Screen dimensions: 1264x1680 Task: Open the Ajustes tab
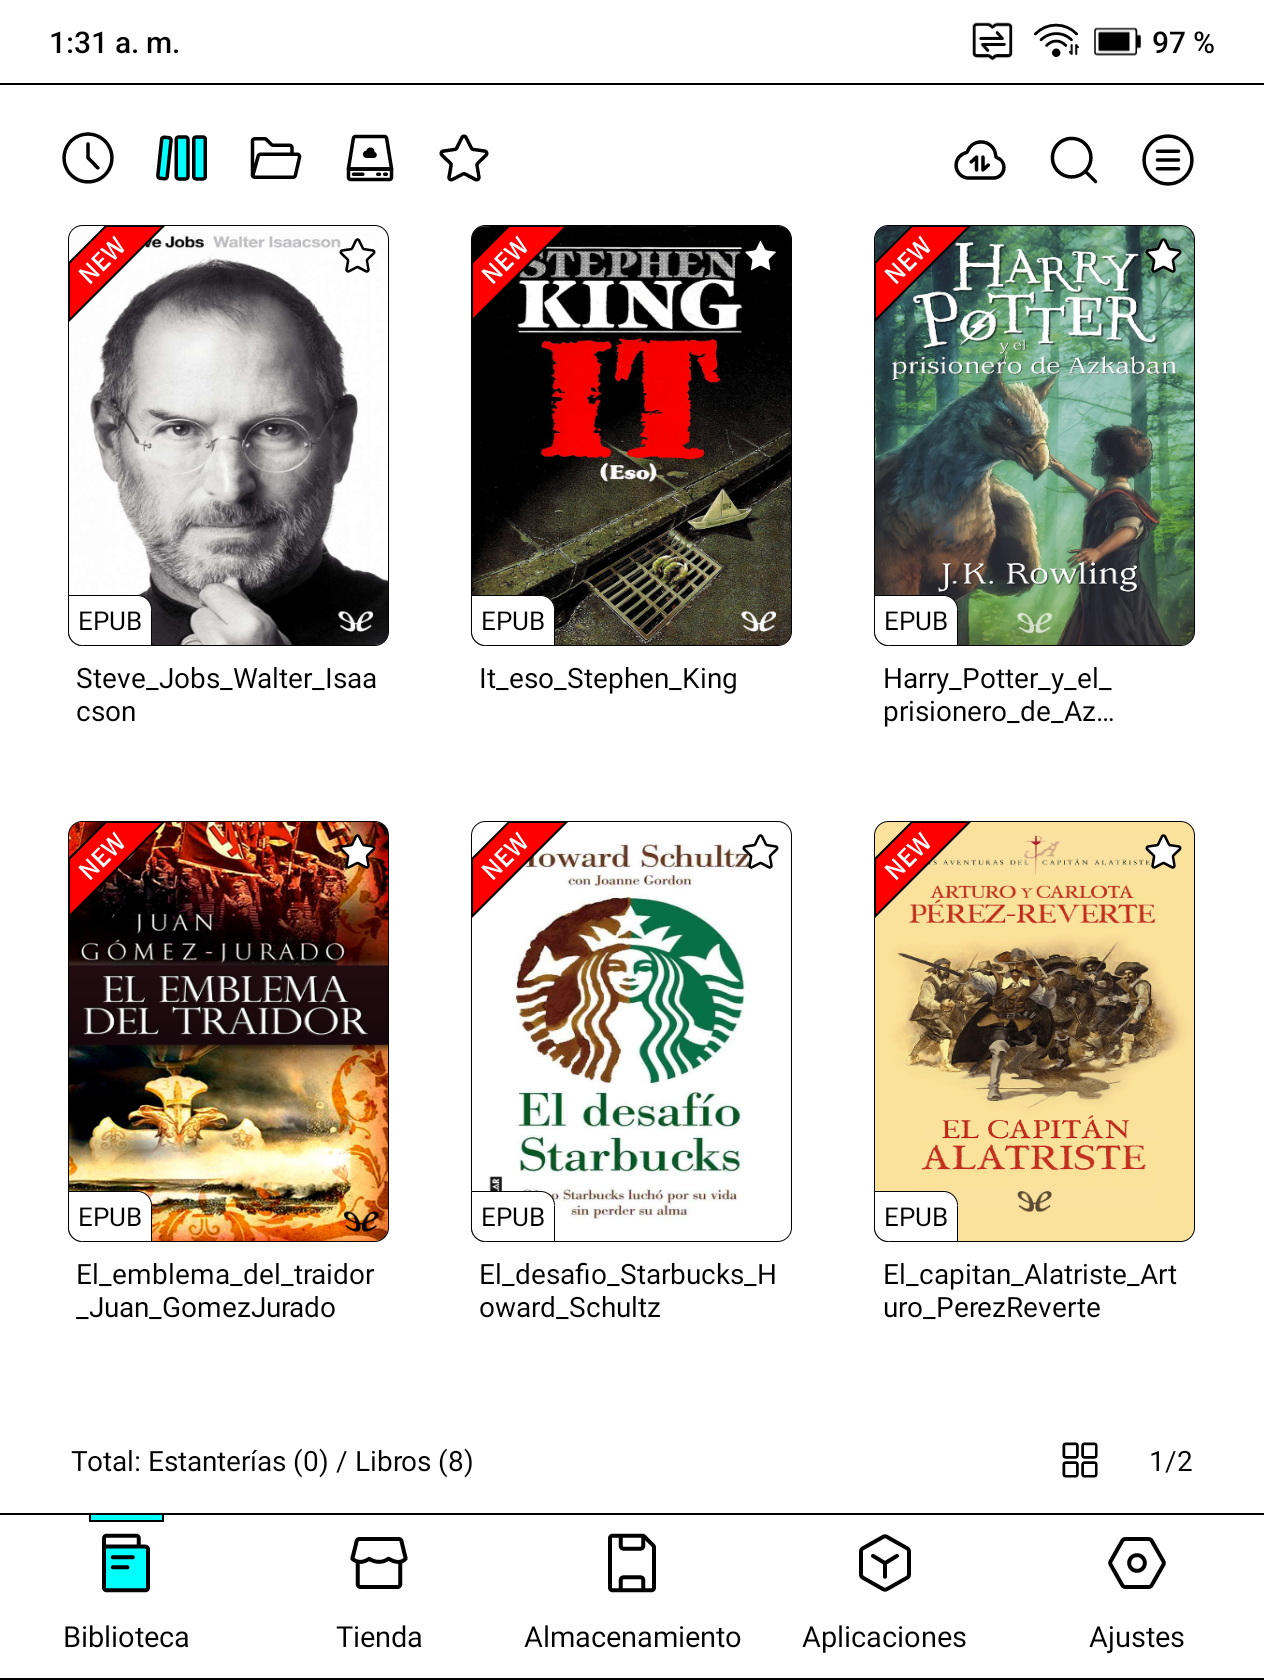tap(1137, 1591)
